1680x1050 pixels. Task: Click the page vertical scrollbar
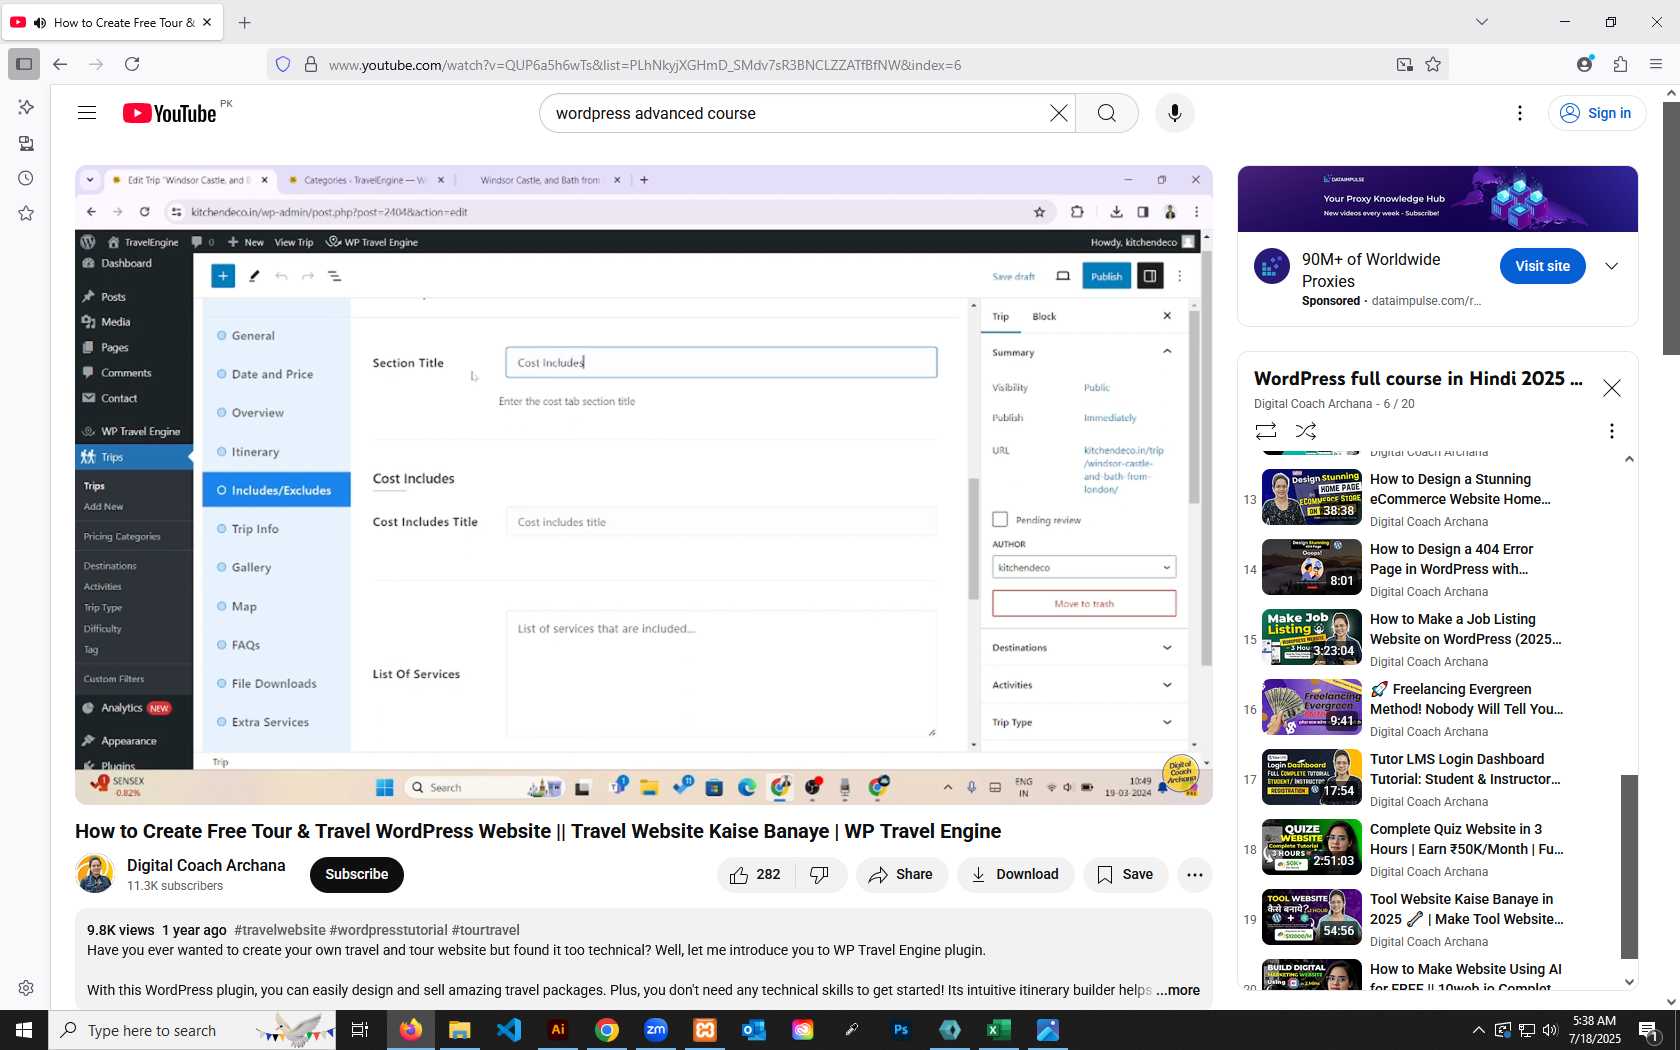(x=1671, y=228)
